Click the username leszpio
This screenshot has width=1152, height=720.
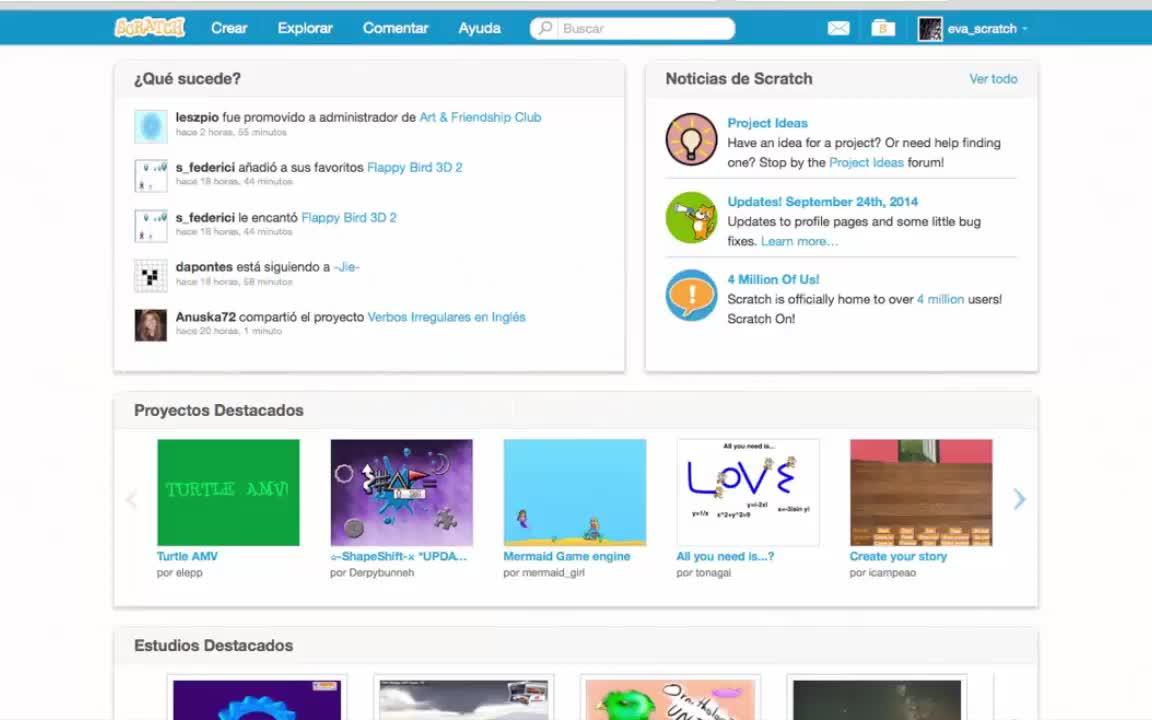click(x=197, y=117)
